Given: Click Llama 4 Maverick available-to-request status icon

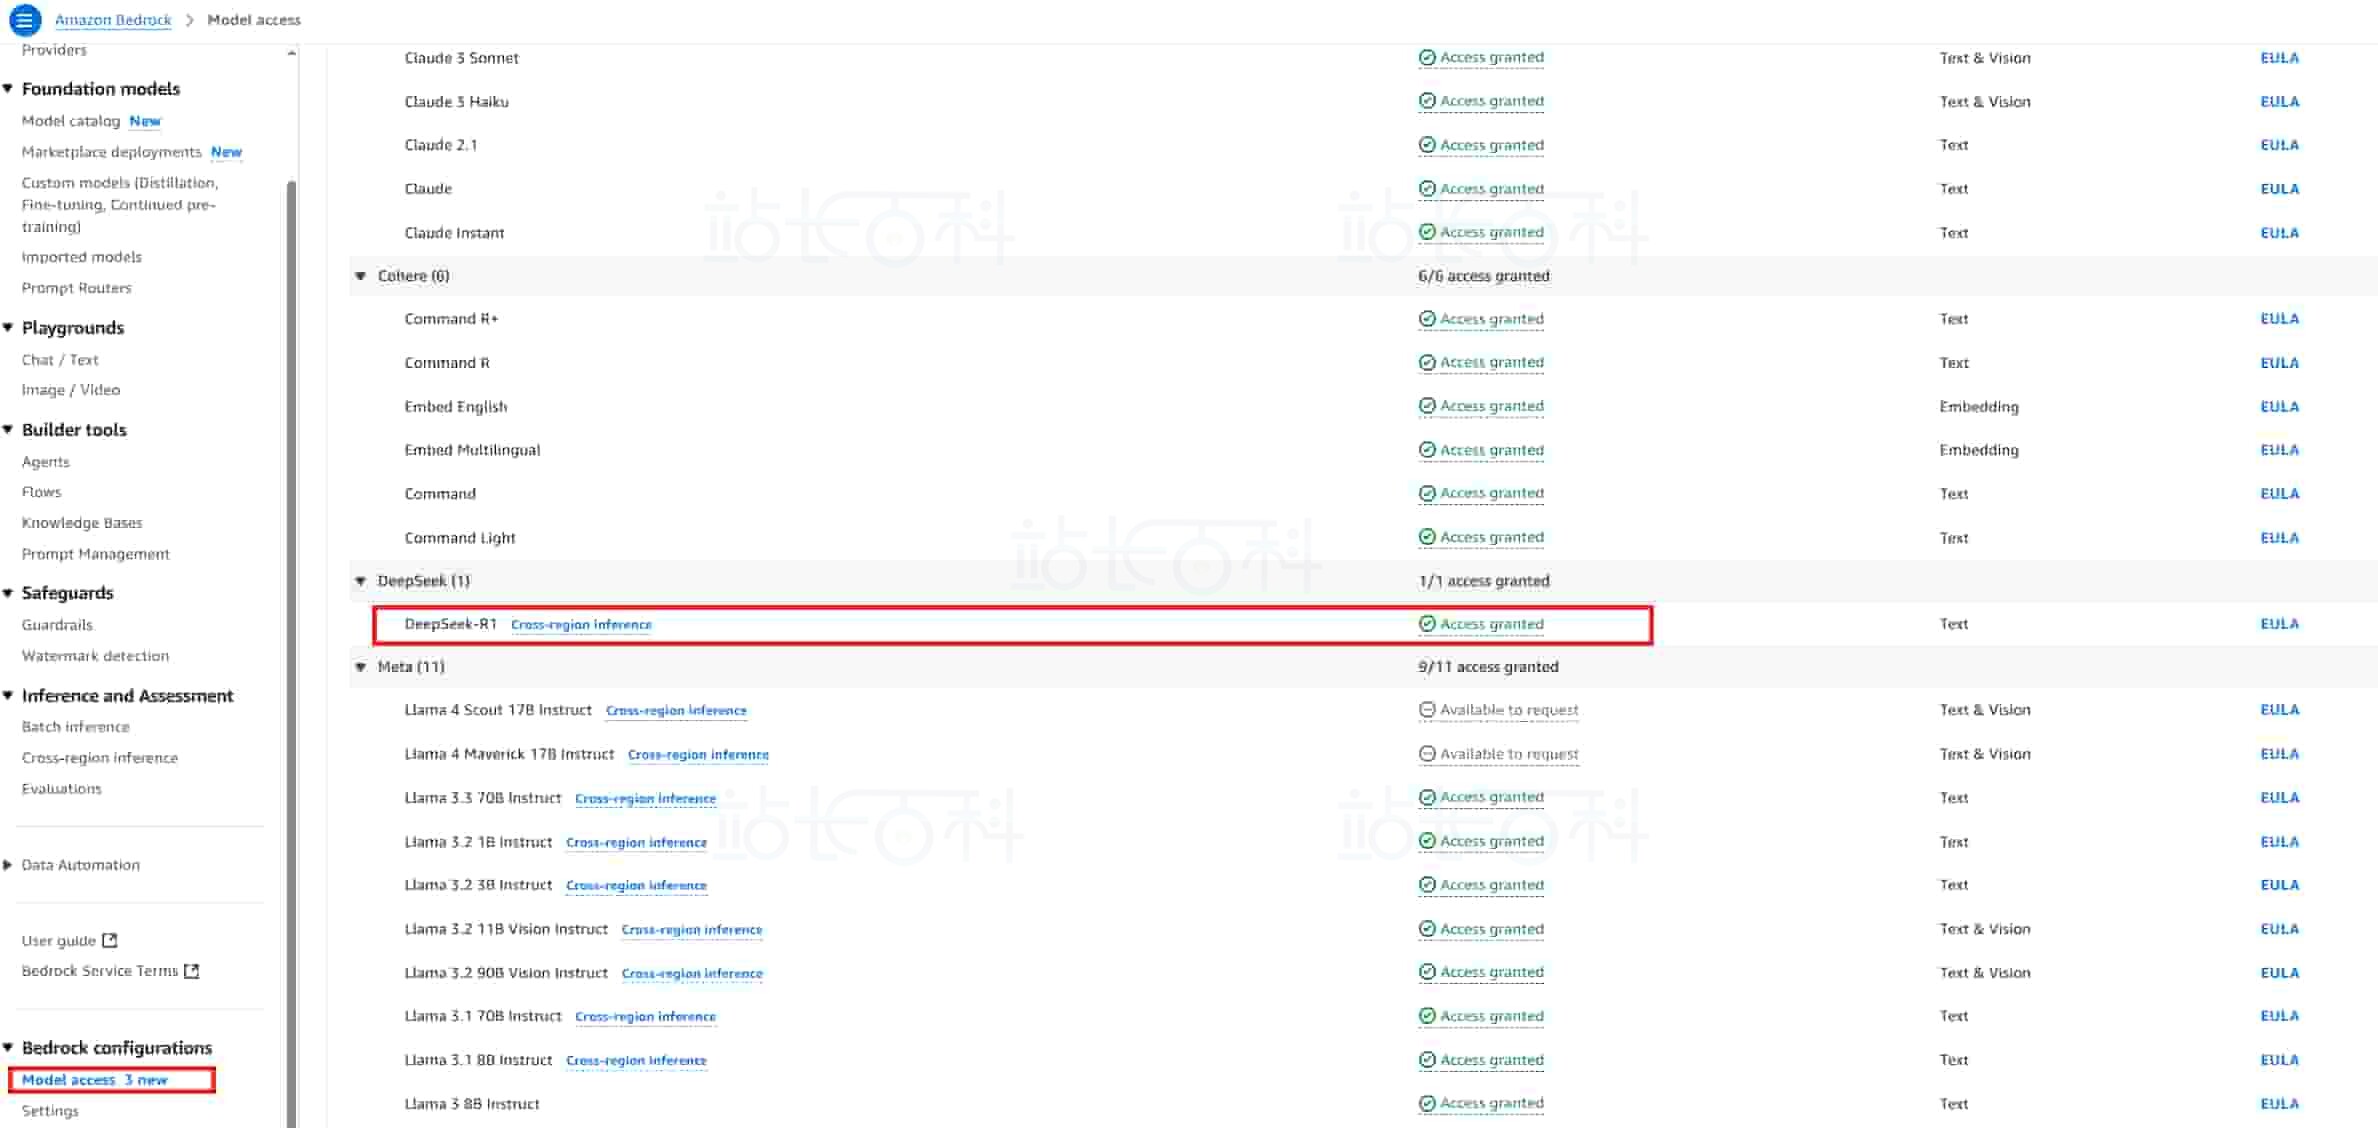Looking at the screenshot, I should pos(1427,754).
